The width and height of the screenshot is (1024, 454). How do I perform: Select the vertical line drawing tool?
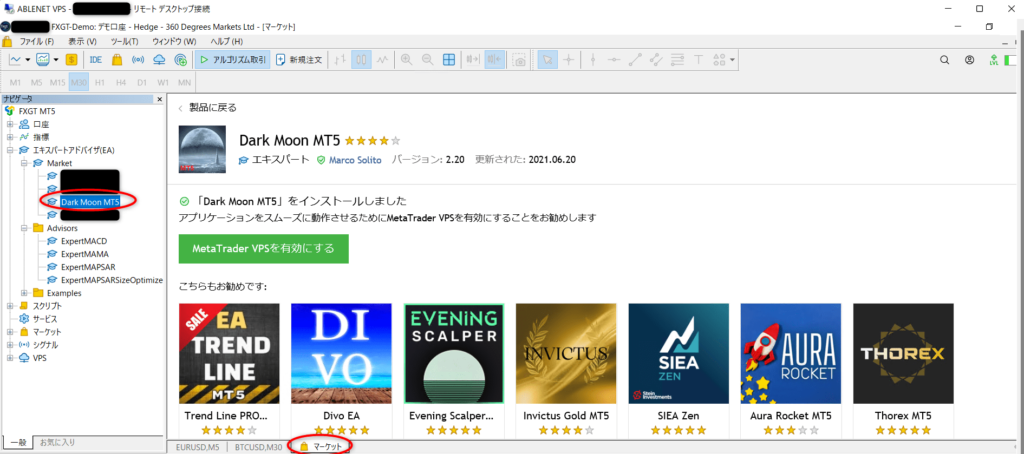[593, 59]
